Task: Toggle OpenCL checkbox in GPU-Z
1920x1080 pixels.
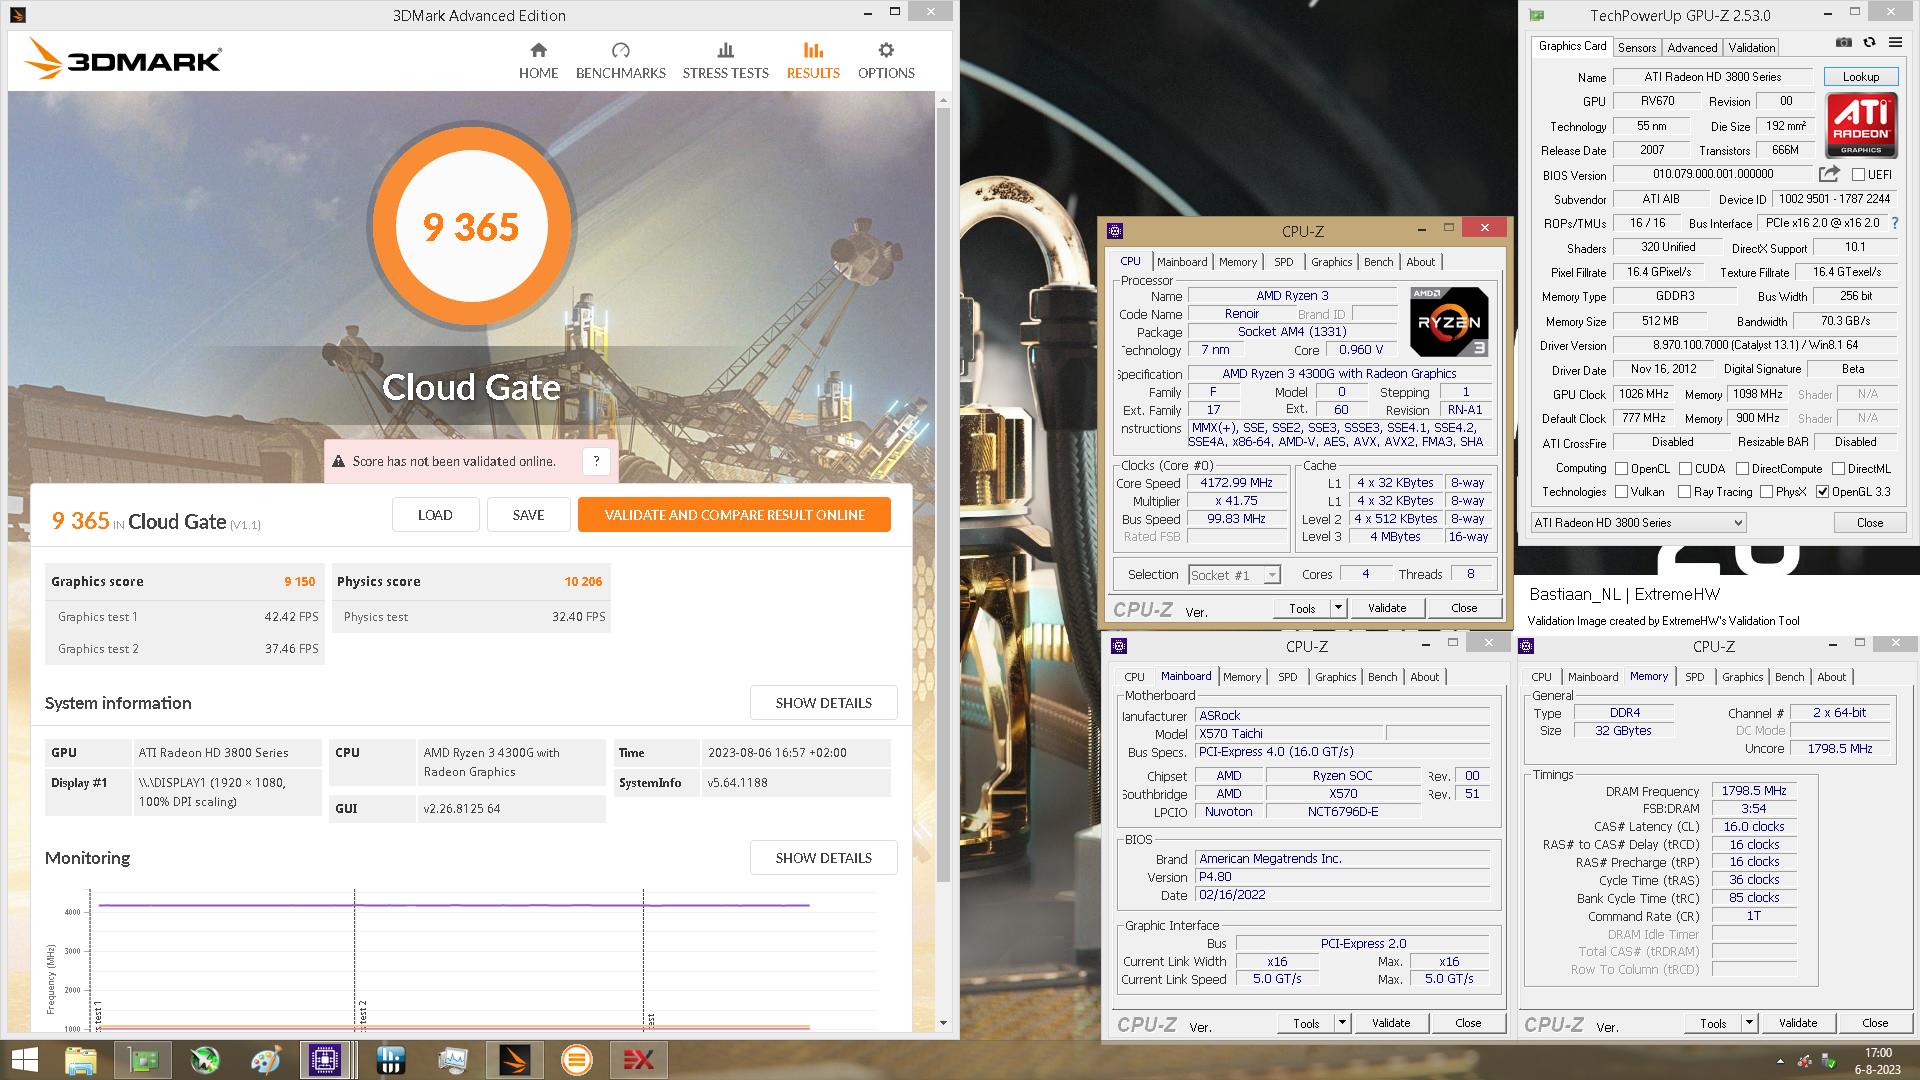Action: (x=1621, y=468)
